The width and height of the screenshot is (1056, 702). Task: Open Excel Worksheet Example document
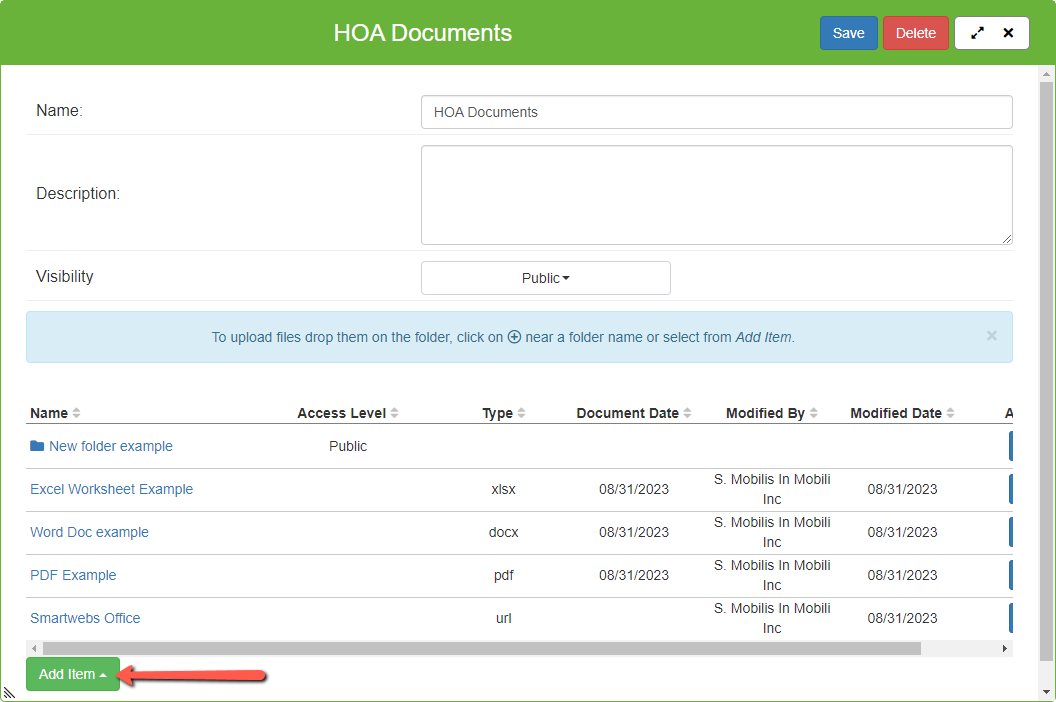tap(111, 489)
